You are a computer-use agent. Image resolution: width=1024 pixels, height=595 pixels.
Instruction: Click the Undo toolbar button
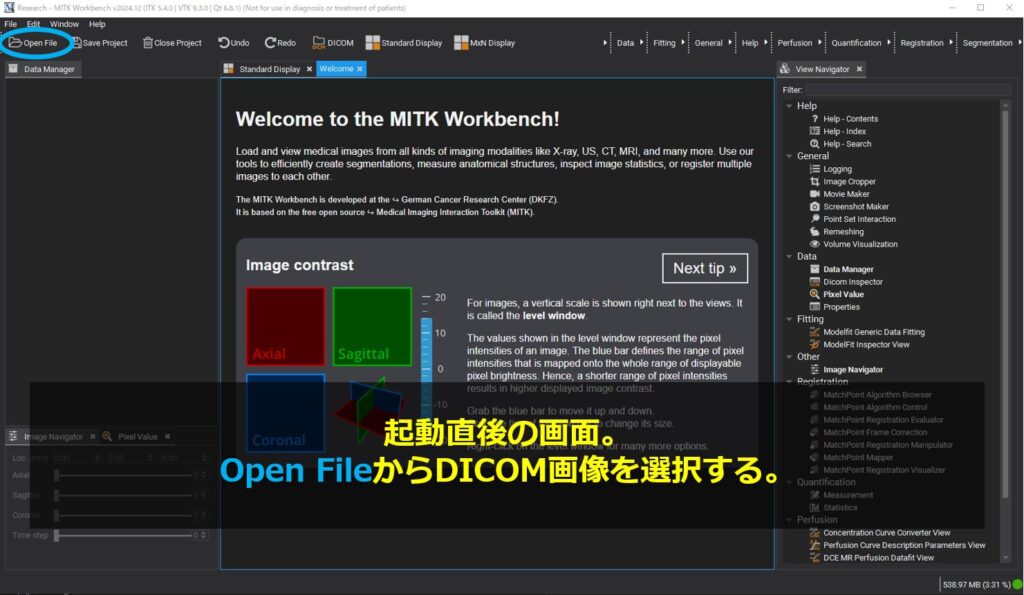pyautogui.click(x=233, y=43)
